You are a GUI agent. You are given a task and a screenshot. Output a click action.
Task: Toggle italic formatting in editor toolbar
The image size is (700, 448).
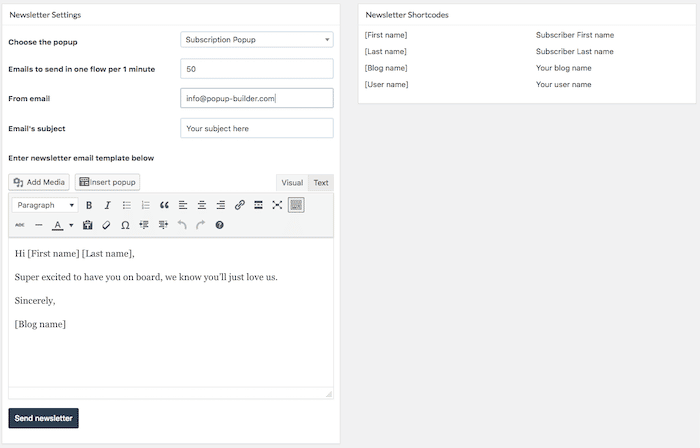pos(108,205)
